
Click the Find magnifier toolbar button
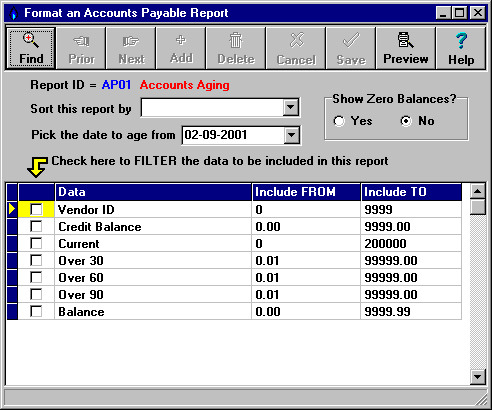(x=31, y=48)
